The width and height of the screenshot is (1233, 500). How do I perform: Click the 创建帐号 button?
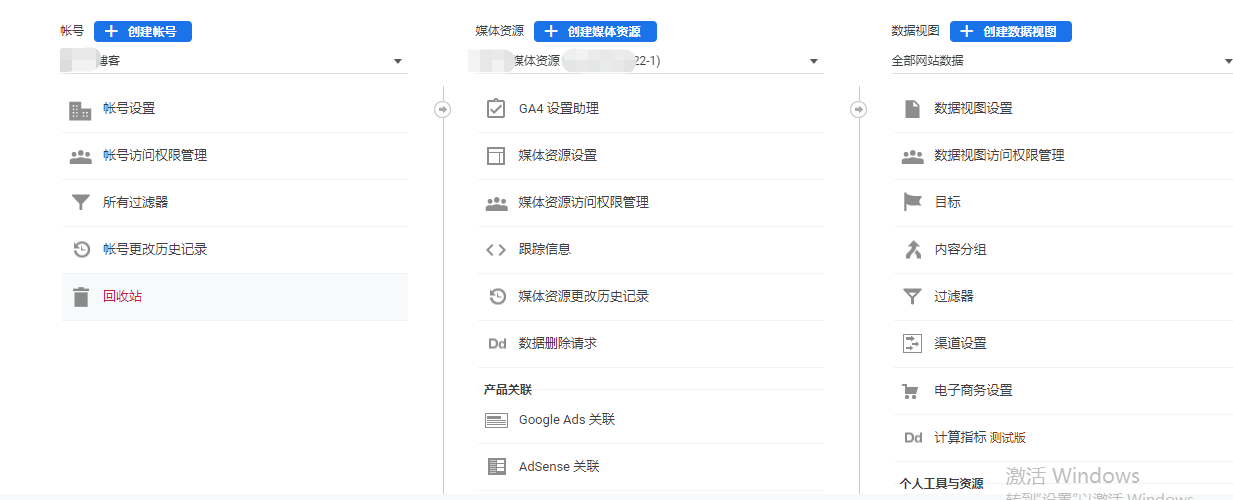[x=143, y=32]
